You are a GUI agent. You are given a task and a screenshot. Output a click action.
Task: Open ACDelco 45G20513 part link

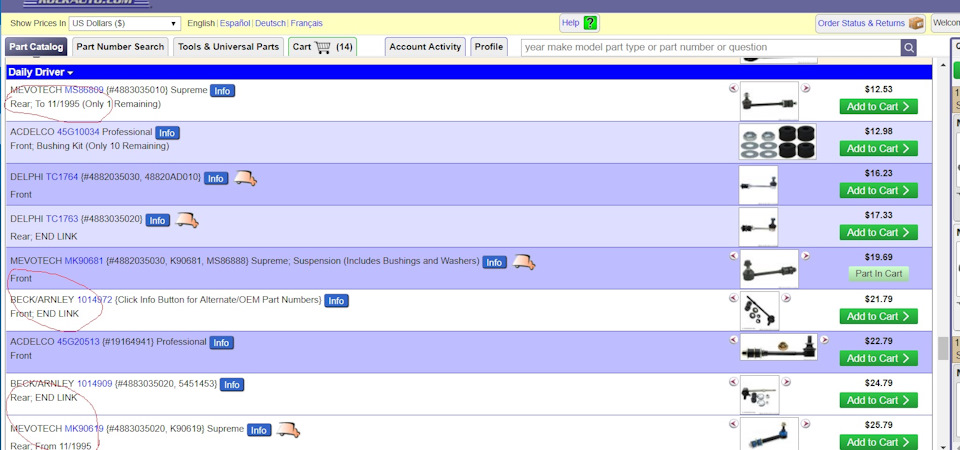point(78,342)
